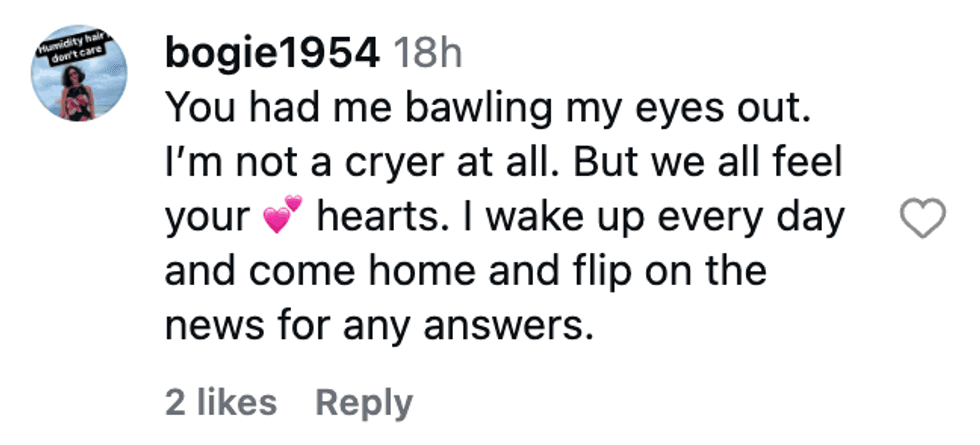Image resolution: width=980 pixels, height=445 pixels.
Task: Click the bogie1954 username
Action: [271, 54]
